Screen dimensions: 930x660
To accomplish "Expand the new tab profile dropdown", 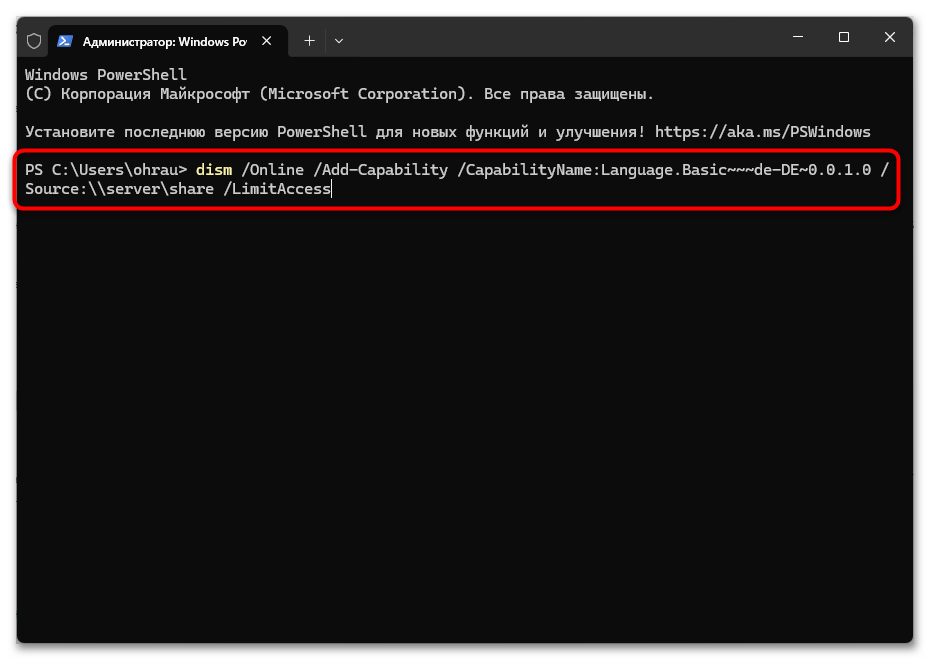I will coord(339,41).
